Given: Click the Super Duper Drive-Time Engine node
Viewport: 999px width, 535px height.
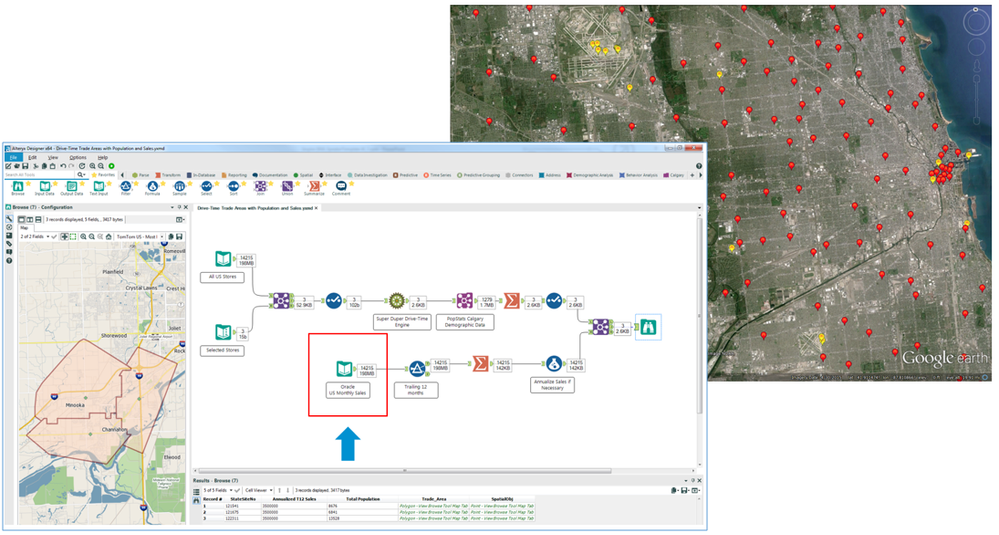Looking at the screenshot, I should point(397,300).
